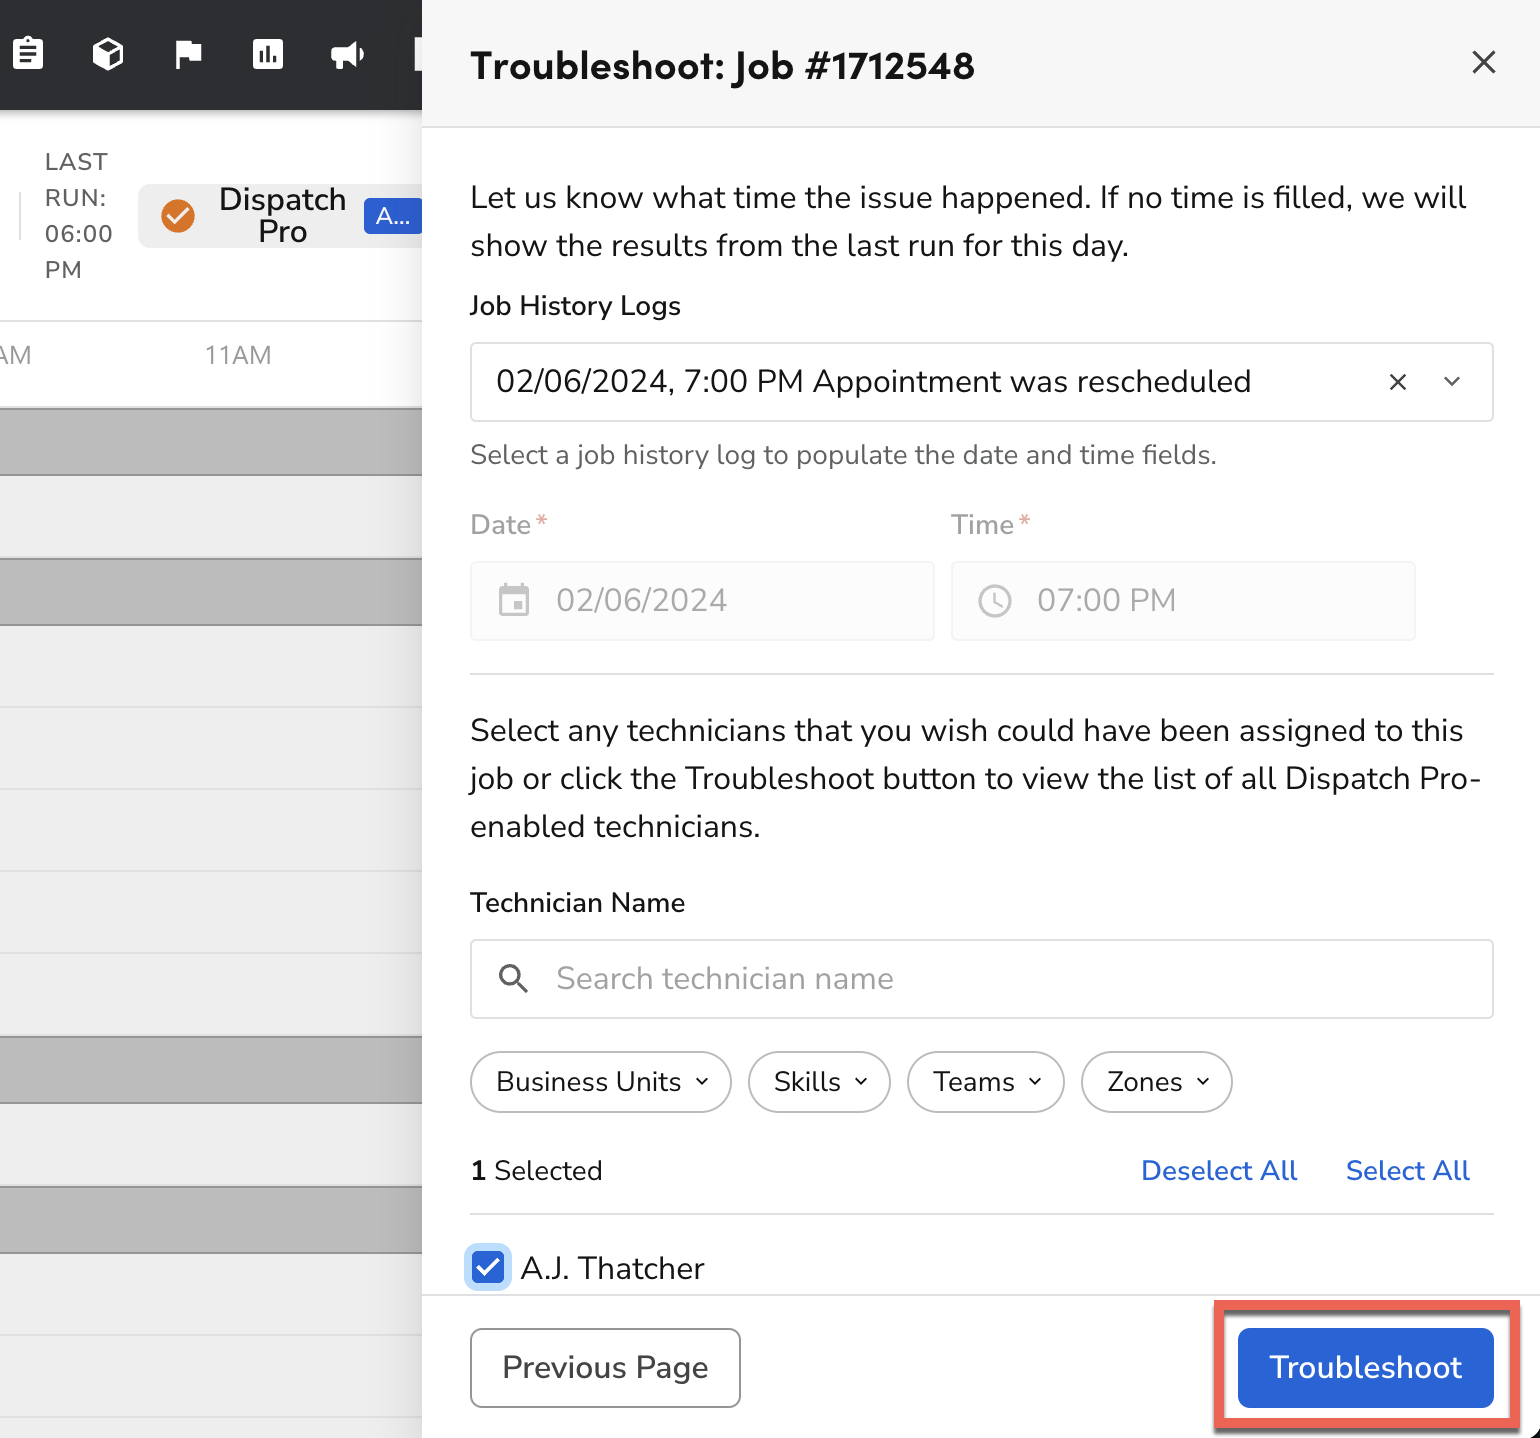Click the Troubleshoot button
Image resolution: width=1540 pixels, height=1438 pixels.
pyautogui.click(x=1365, y=1367)
